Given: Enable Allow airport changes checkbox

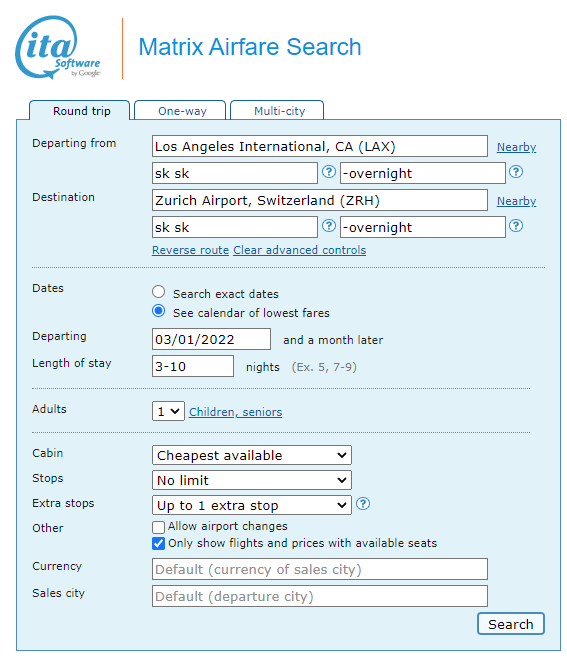Looking at the screenshot, I should click(x=158, y=527).
